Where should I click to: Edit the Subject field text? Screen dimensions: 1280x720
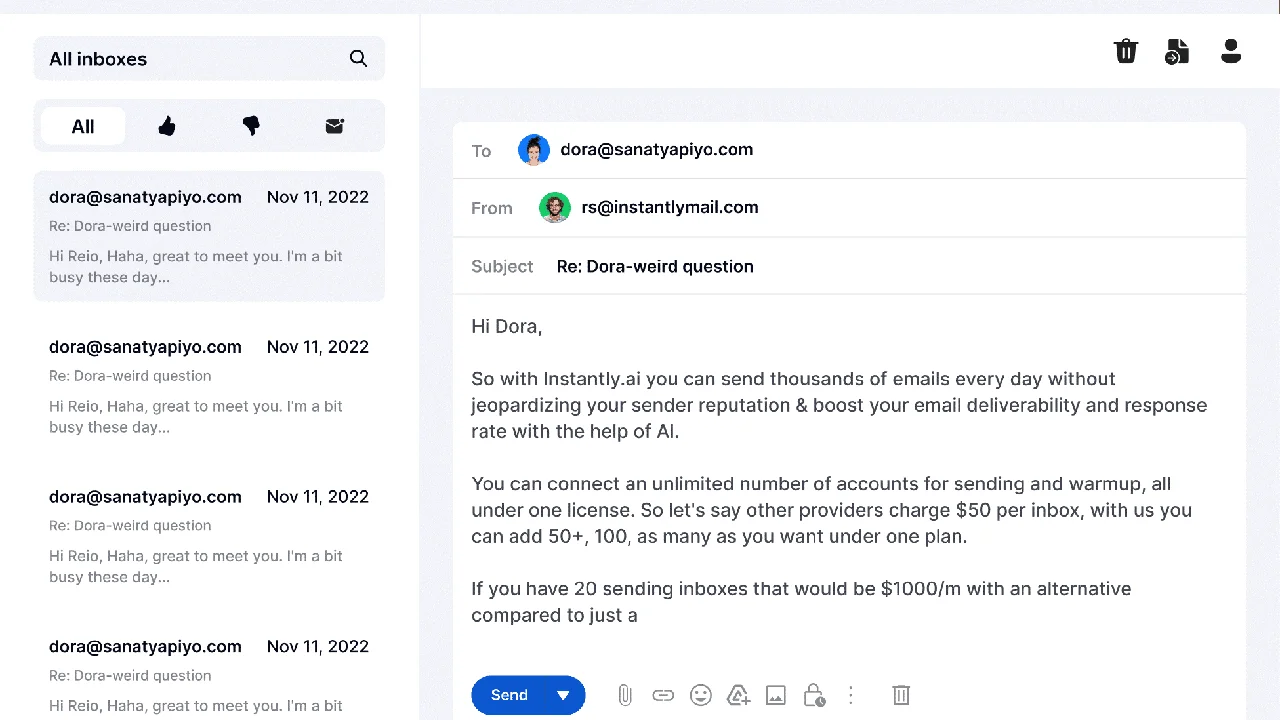coord(655,266)
